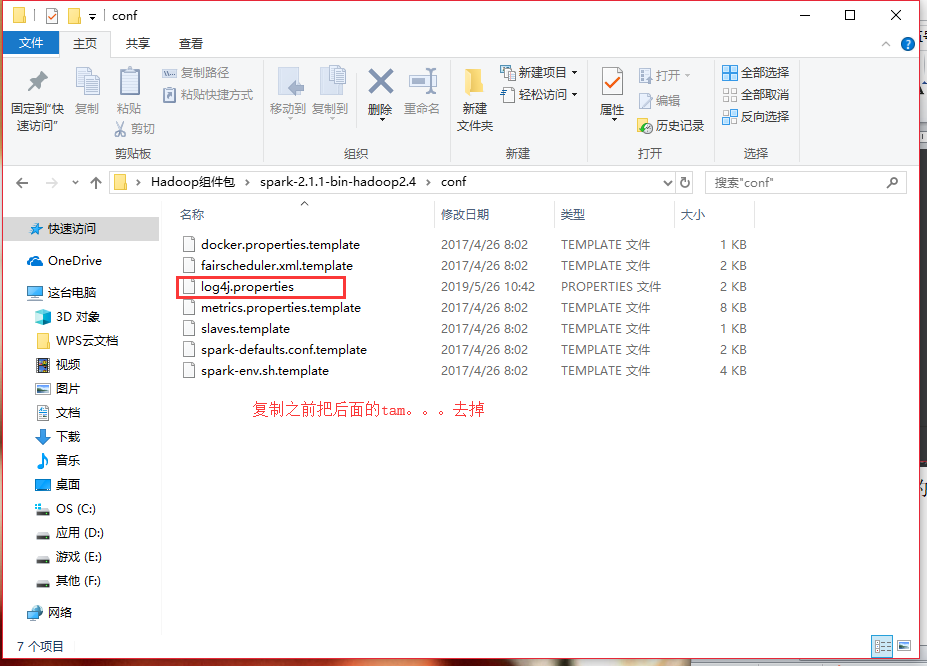Open the 共享 ribbon tab
This screenshot has width=927, height=666.
(137, 44)
